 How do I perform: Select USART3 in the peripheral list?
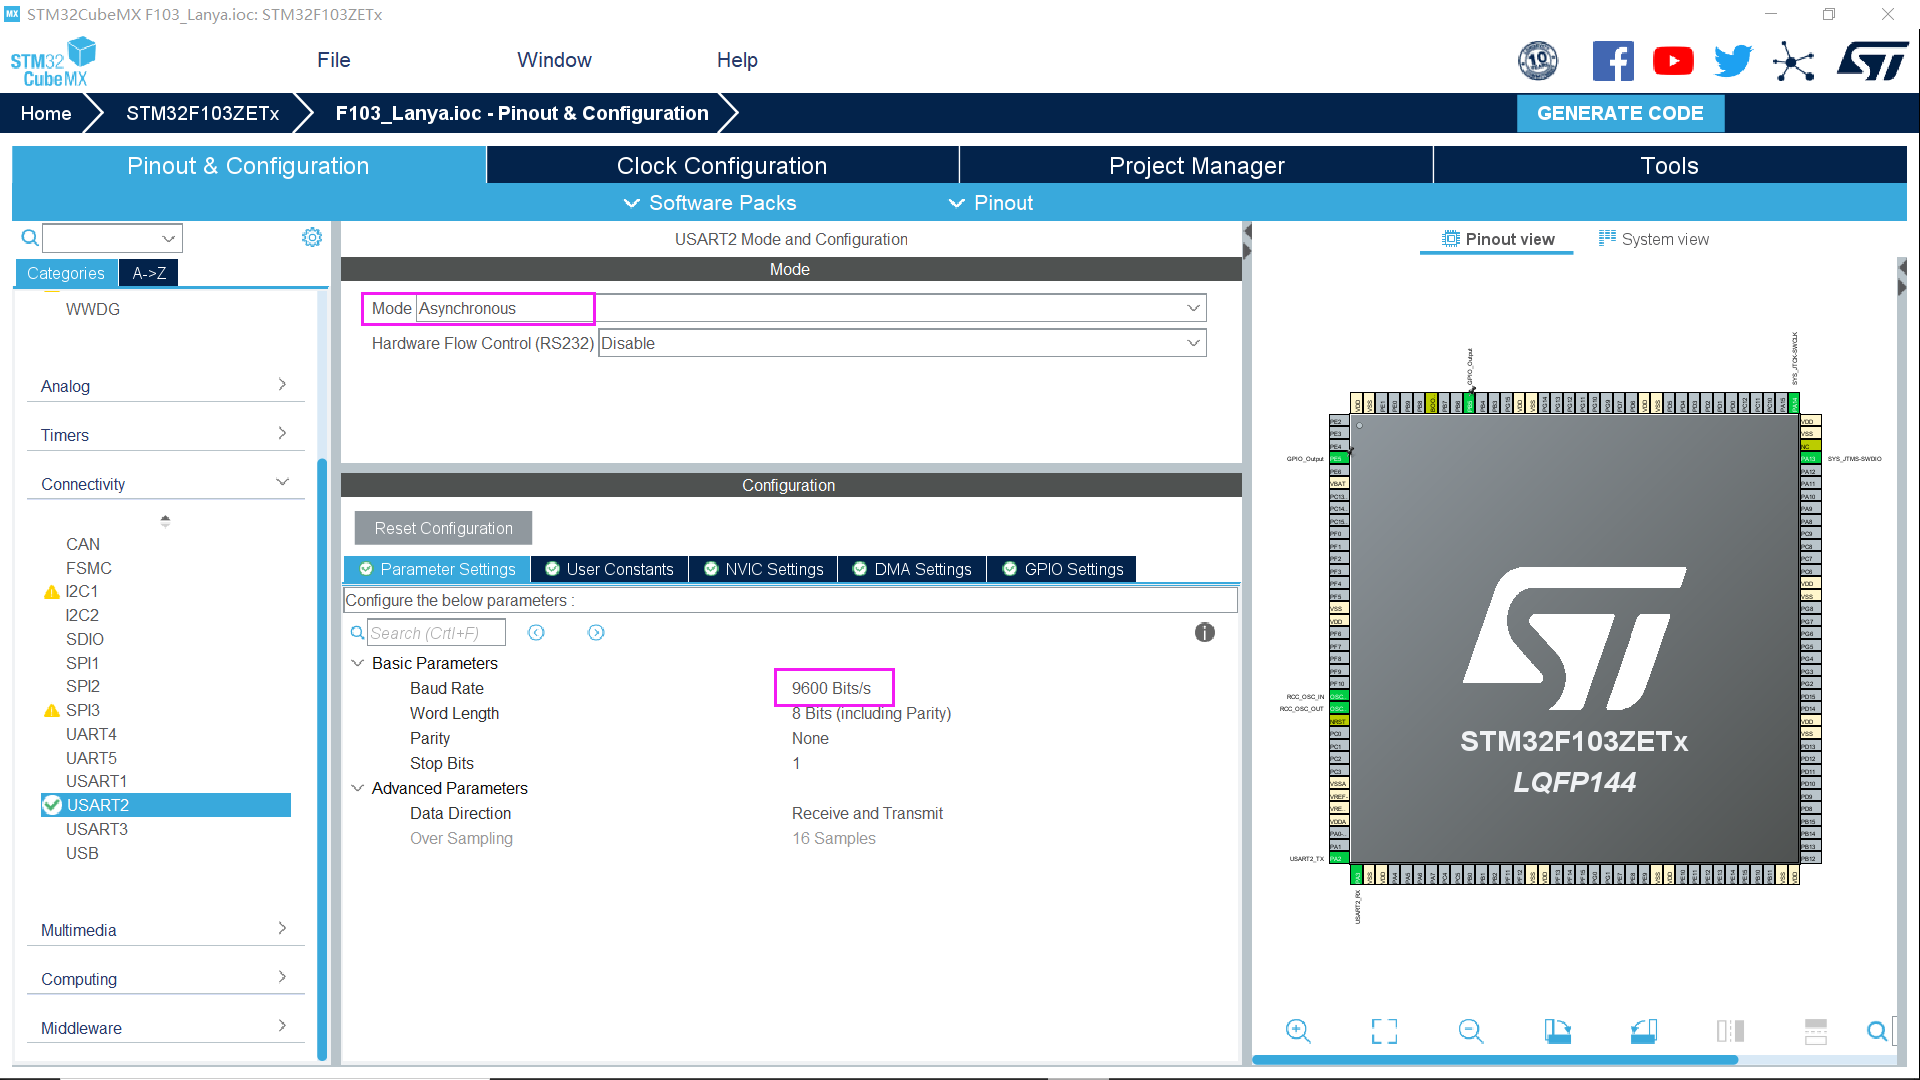(97, 829)
